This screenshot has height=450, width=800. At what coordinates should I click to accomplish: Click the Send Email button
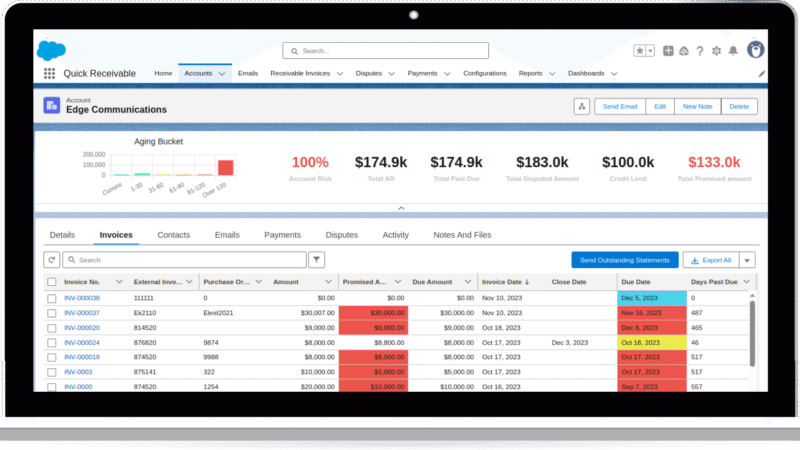[x=620, y=107]
